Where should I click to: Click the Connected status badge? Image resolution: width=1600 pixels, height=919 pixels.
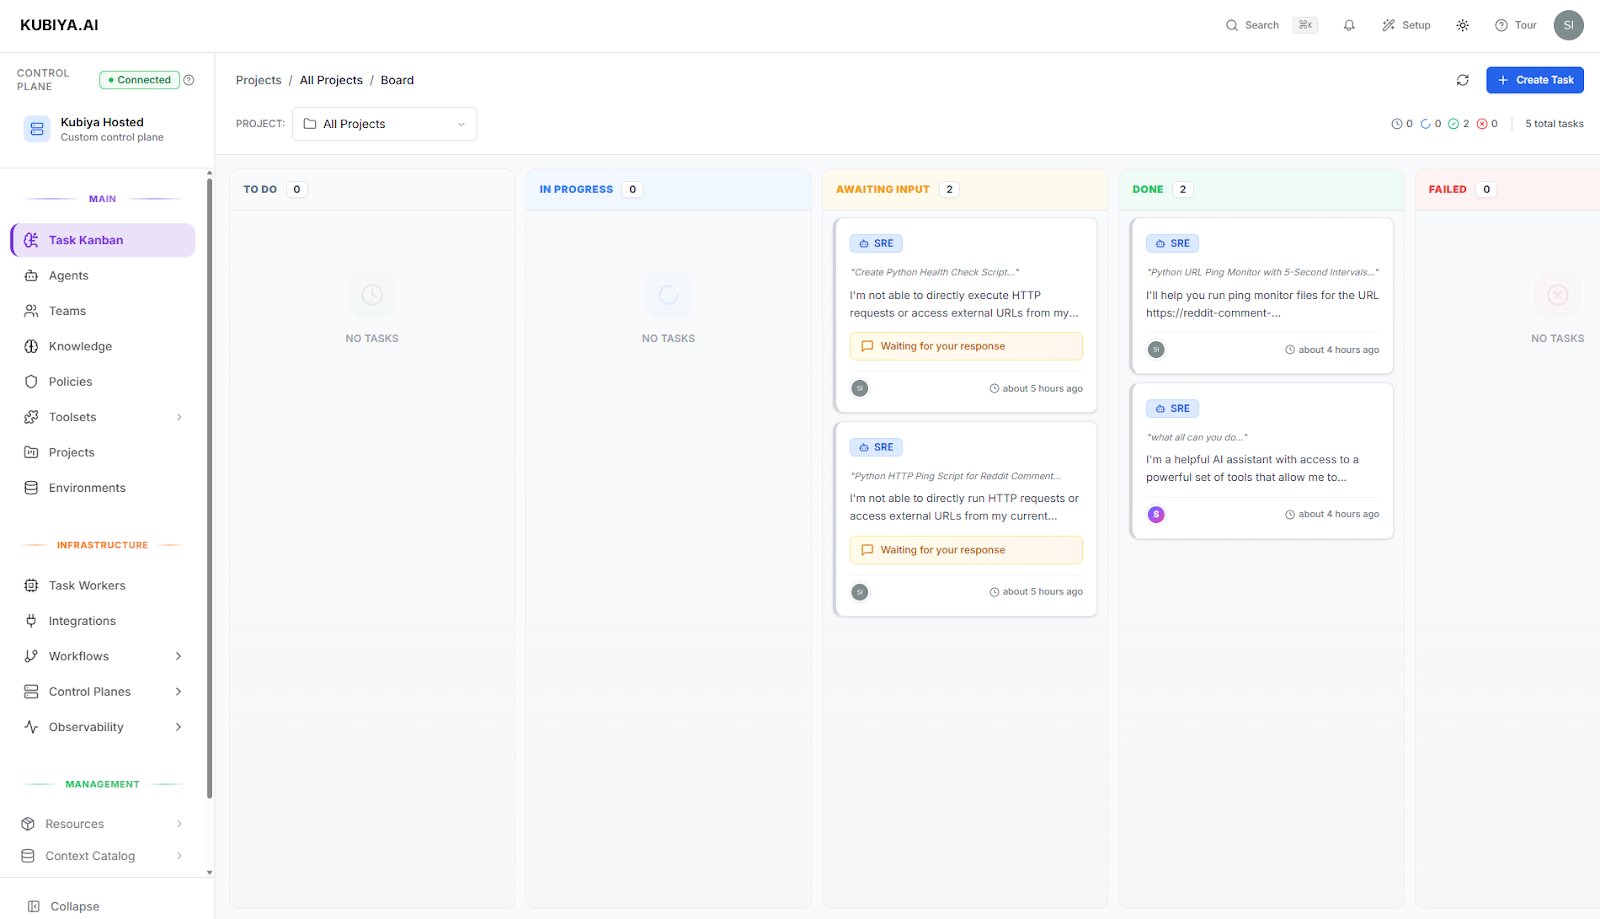point(139,80)
